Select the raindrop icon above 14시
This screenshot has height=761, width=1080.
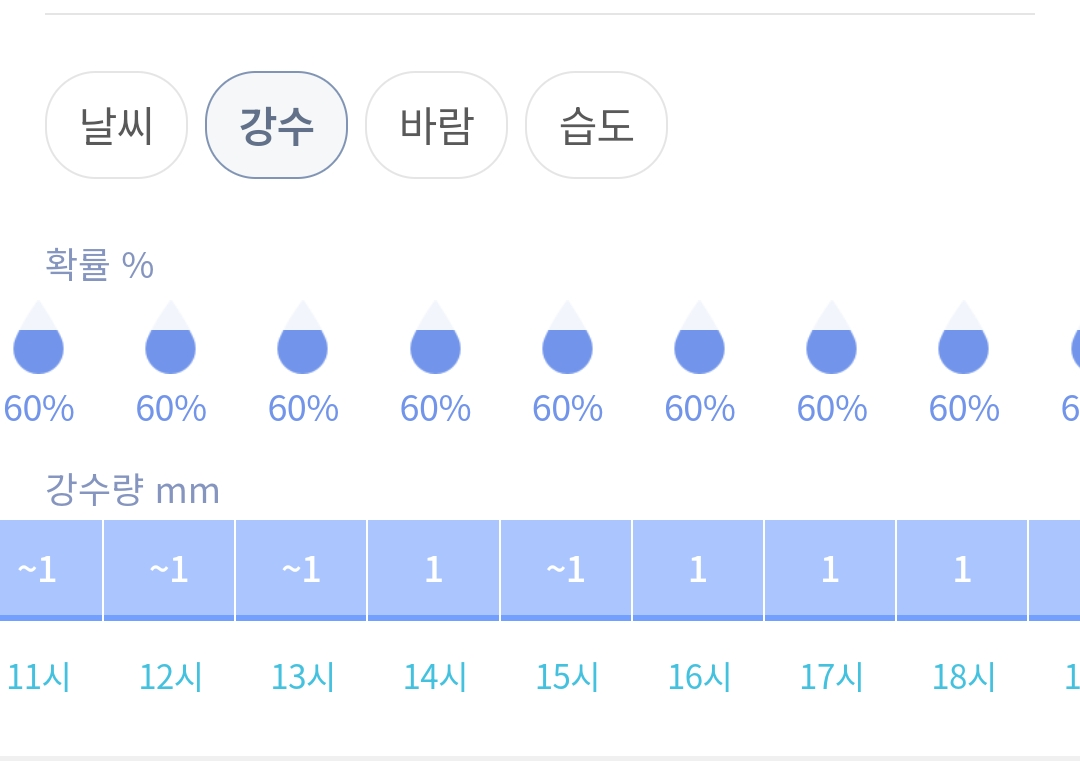pos(435,340)
